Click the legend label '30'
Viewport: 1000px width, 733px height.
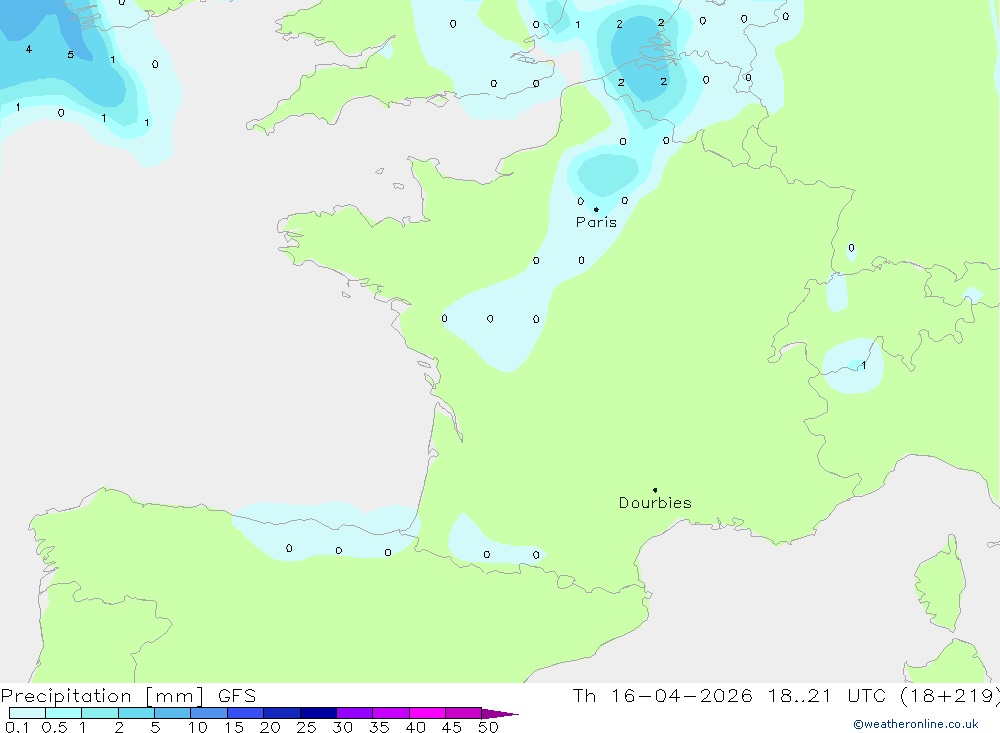pos(343,727)
